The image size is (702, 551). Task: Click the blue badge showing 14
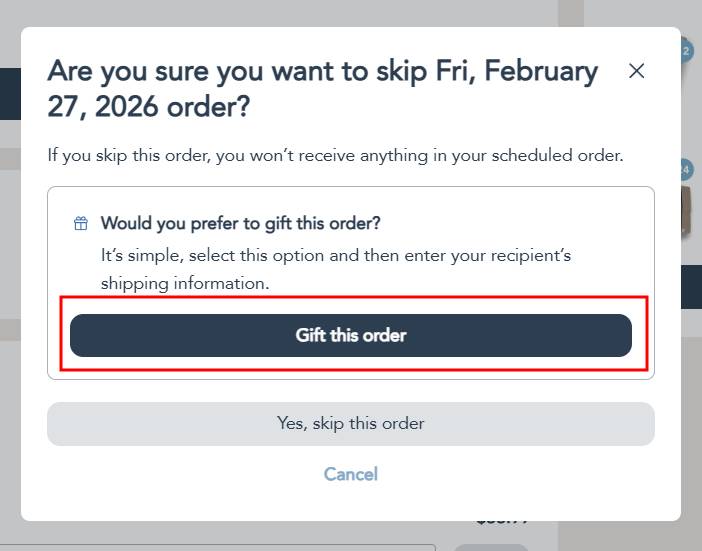[x=687, y=169]
